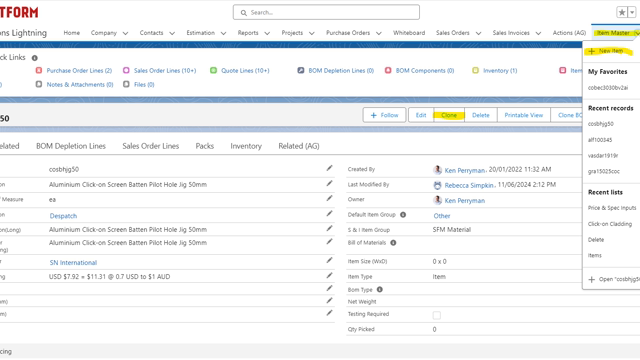The width and height of the screenshot is (640, 360).
Task: Open the Actions (AG) nav tab
Action: coord(569,33)
